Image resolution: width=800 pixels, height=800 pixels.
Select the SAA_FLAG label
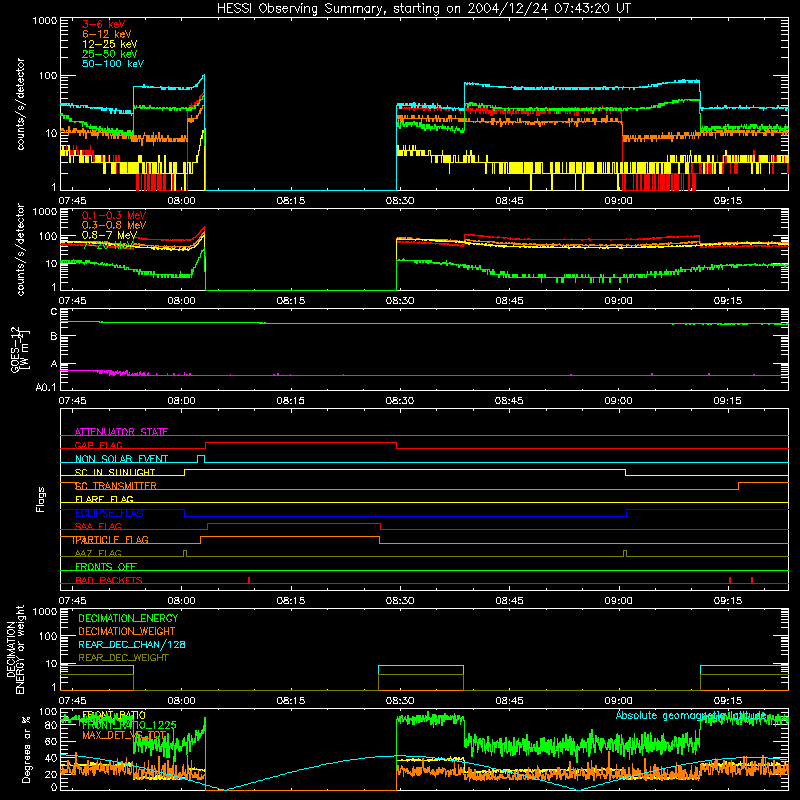(98, 527)
